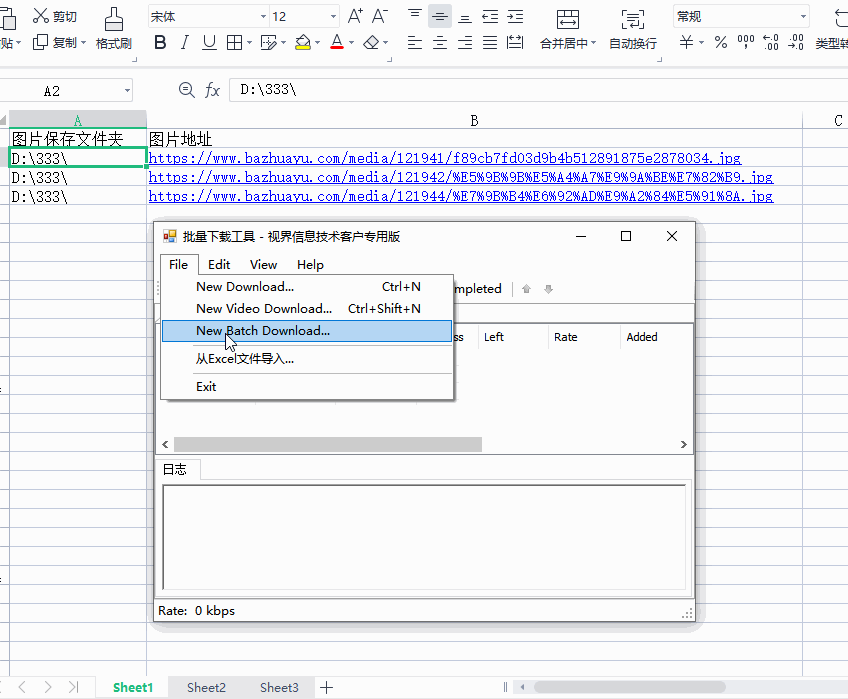
Task: Click the Cut (剪切) scissors icon
Action: [41, 16]
